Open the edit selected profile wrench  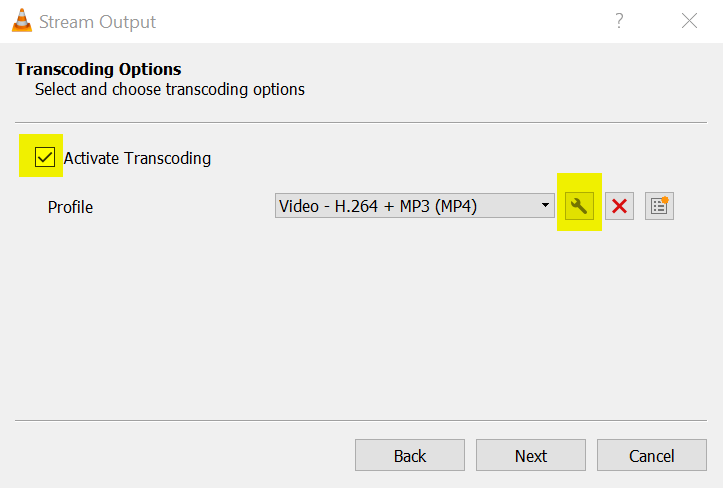[578, 206]
